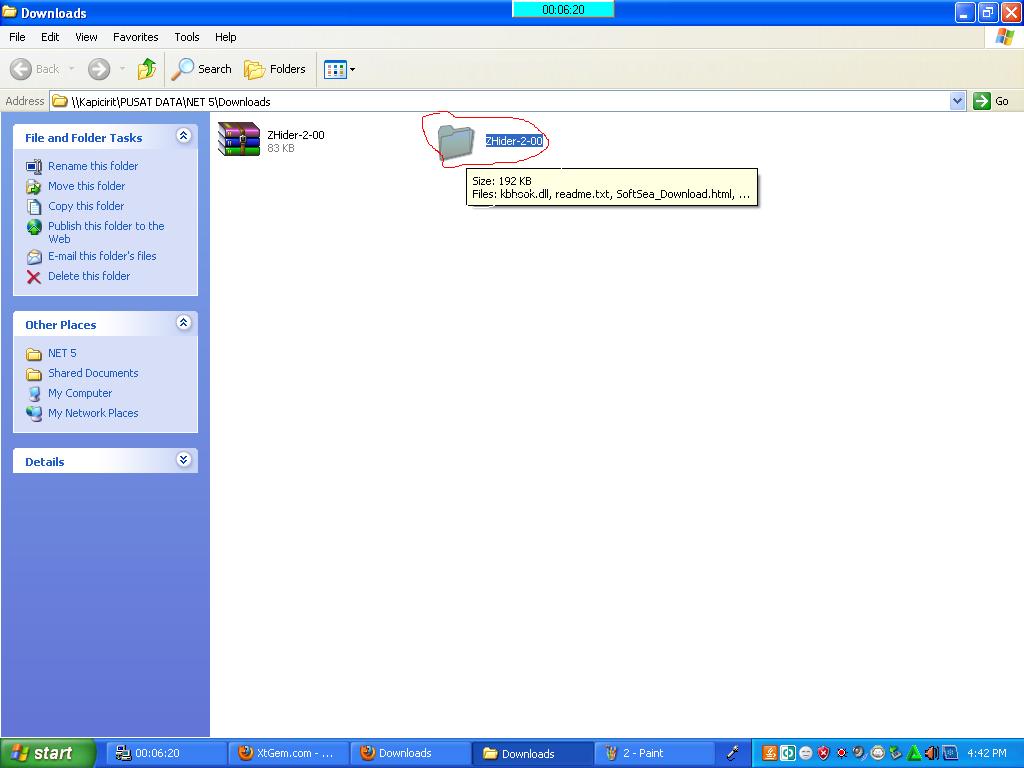This screenshot has width=1024, height=768.
Task: Click the Forward navigation arrow icon
Action: [x=99, y=69]
